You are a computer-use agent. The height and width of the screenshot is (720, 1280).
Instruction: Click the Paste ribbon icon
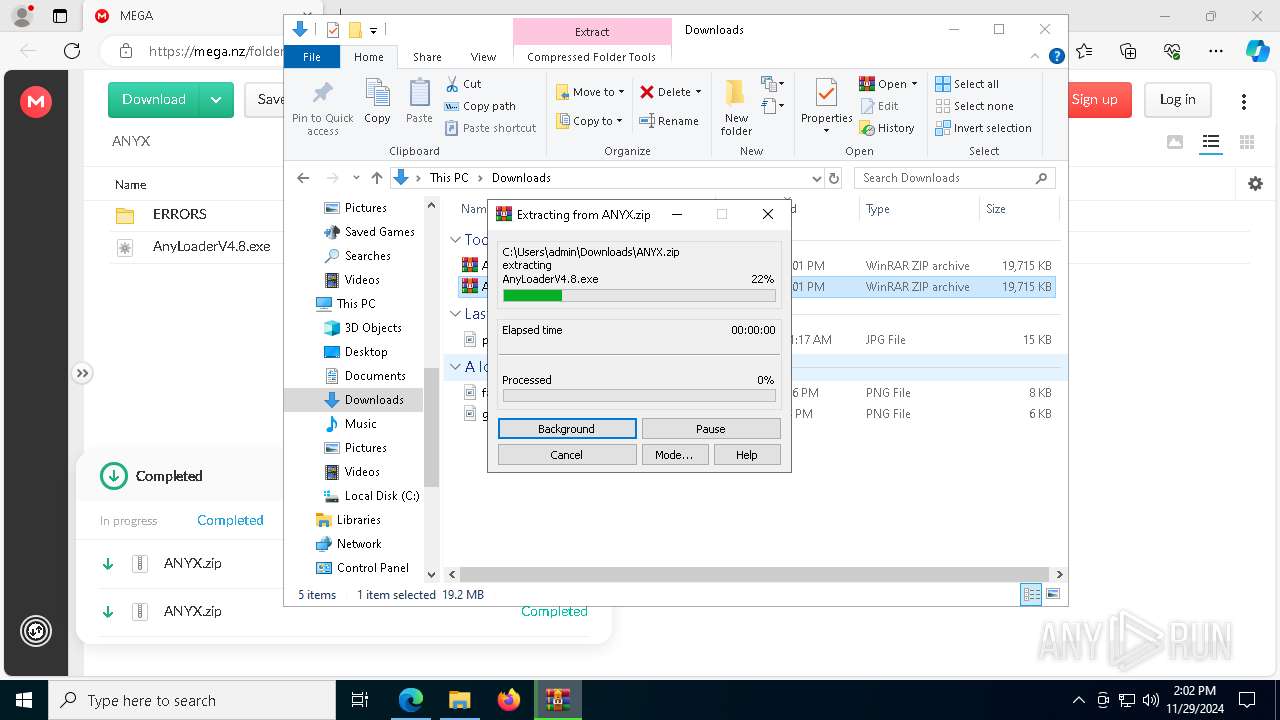point(419,101)
